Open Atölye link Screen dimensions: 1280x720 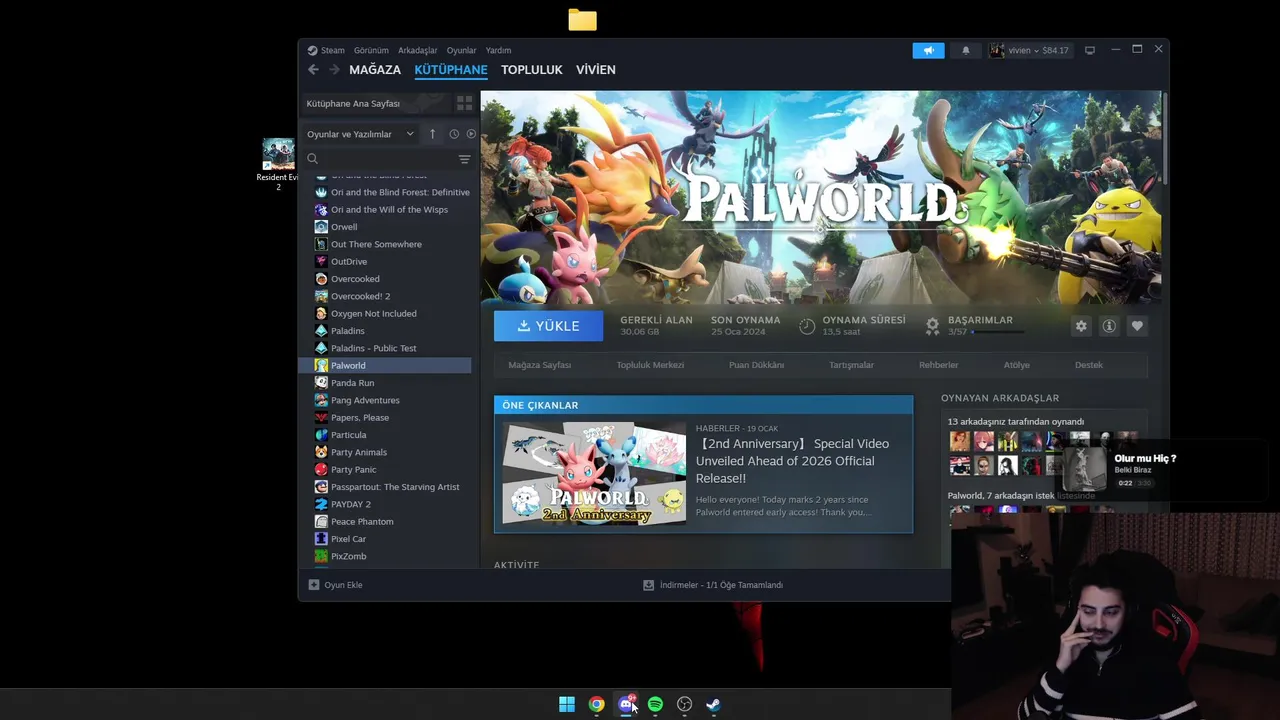point(1017,365)
